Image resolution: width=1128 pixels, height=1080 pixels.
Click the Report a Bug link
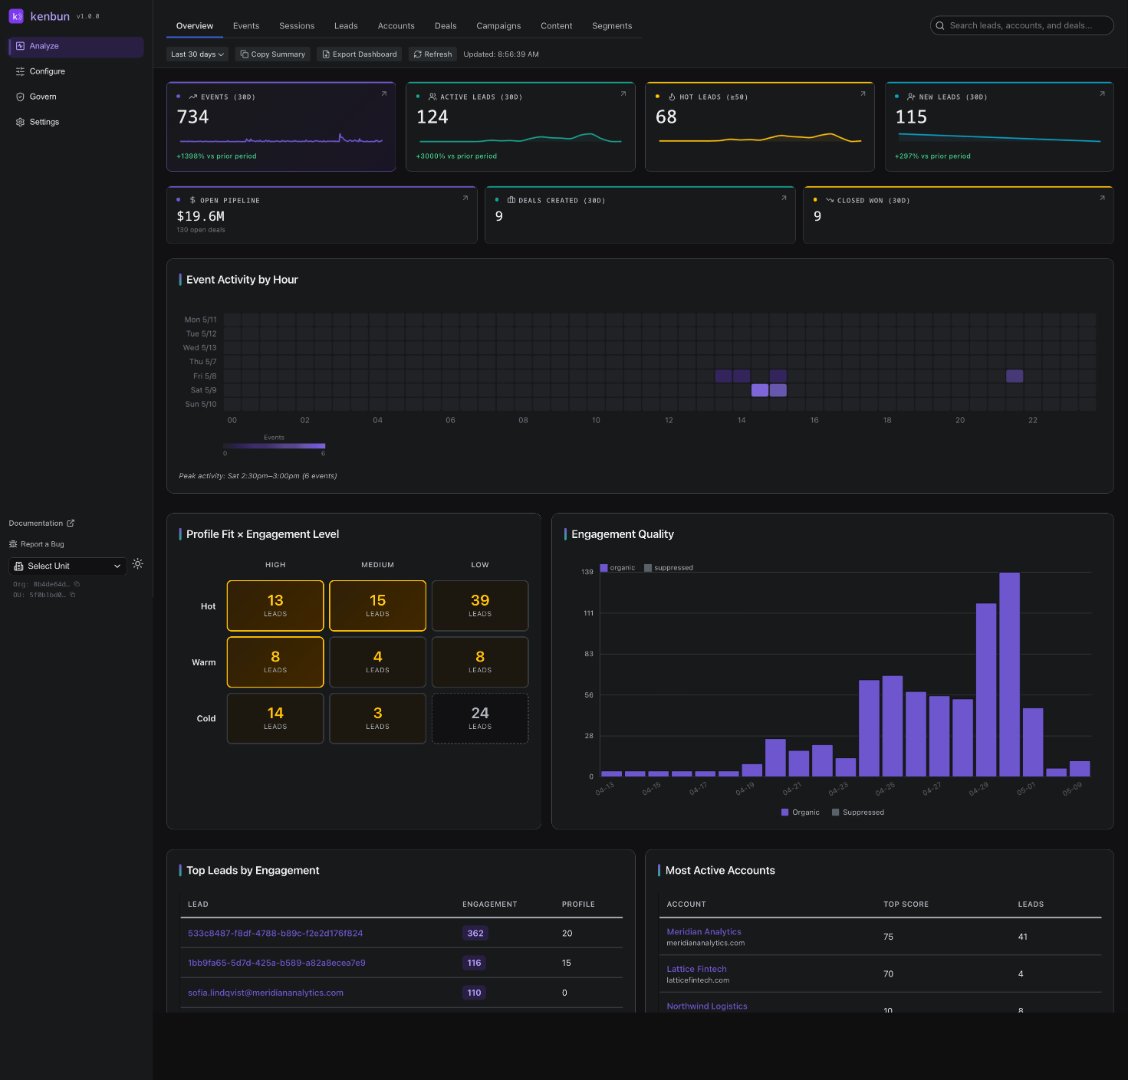point(37,544)
